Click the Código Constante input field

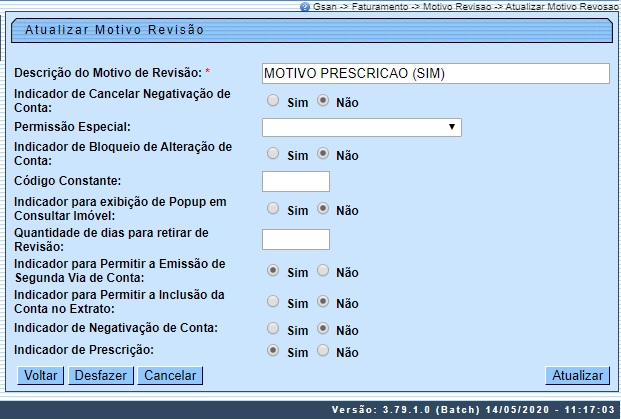296,181
